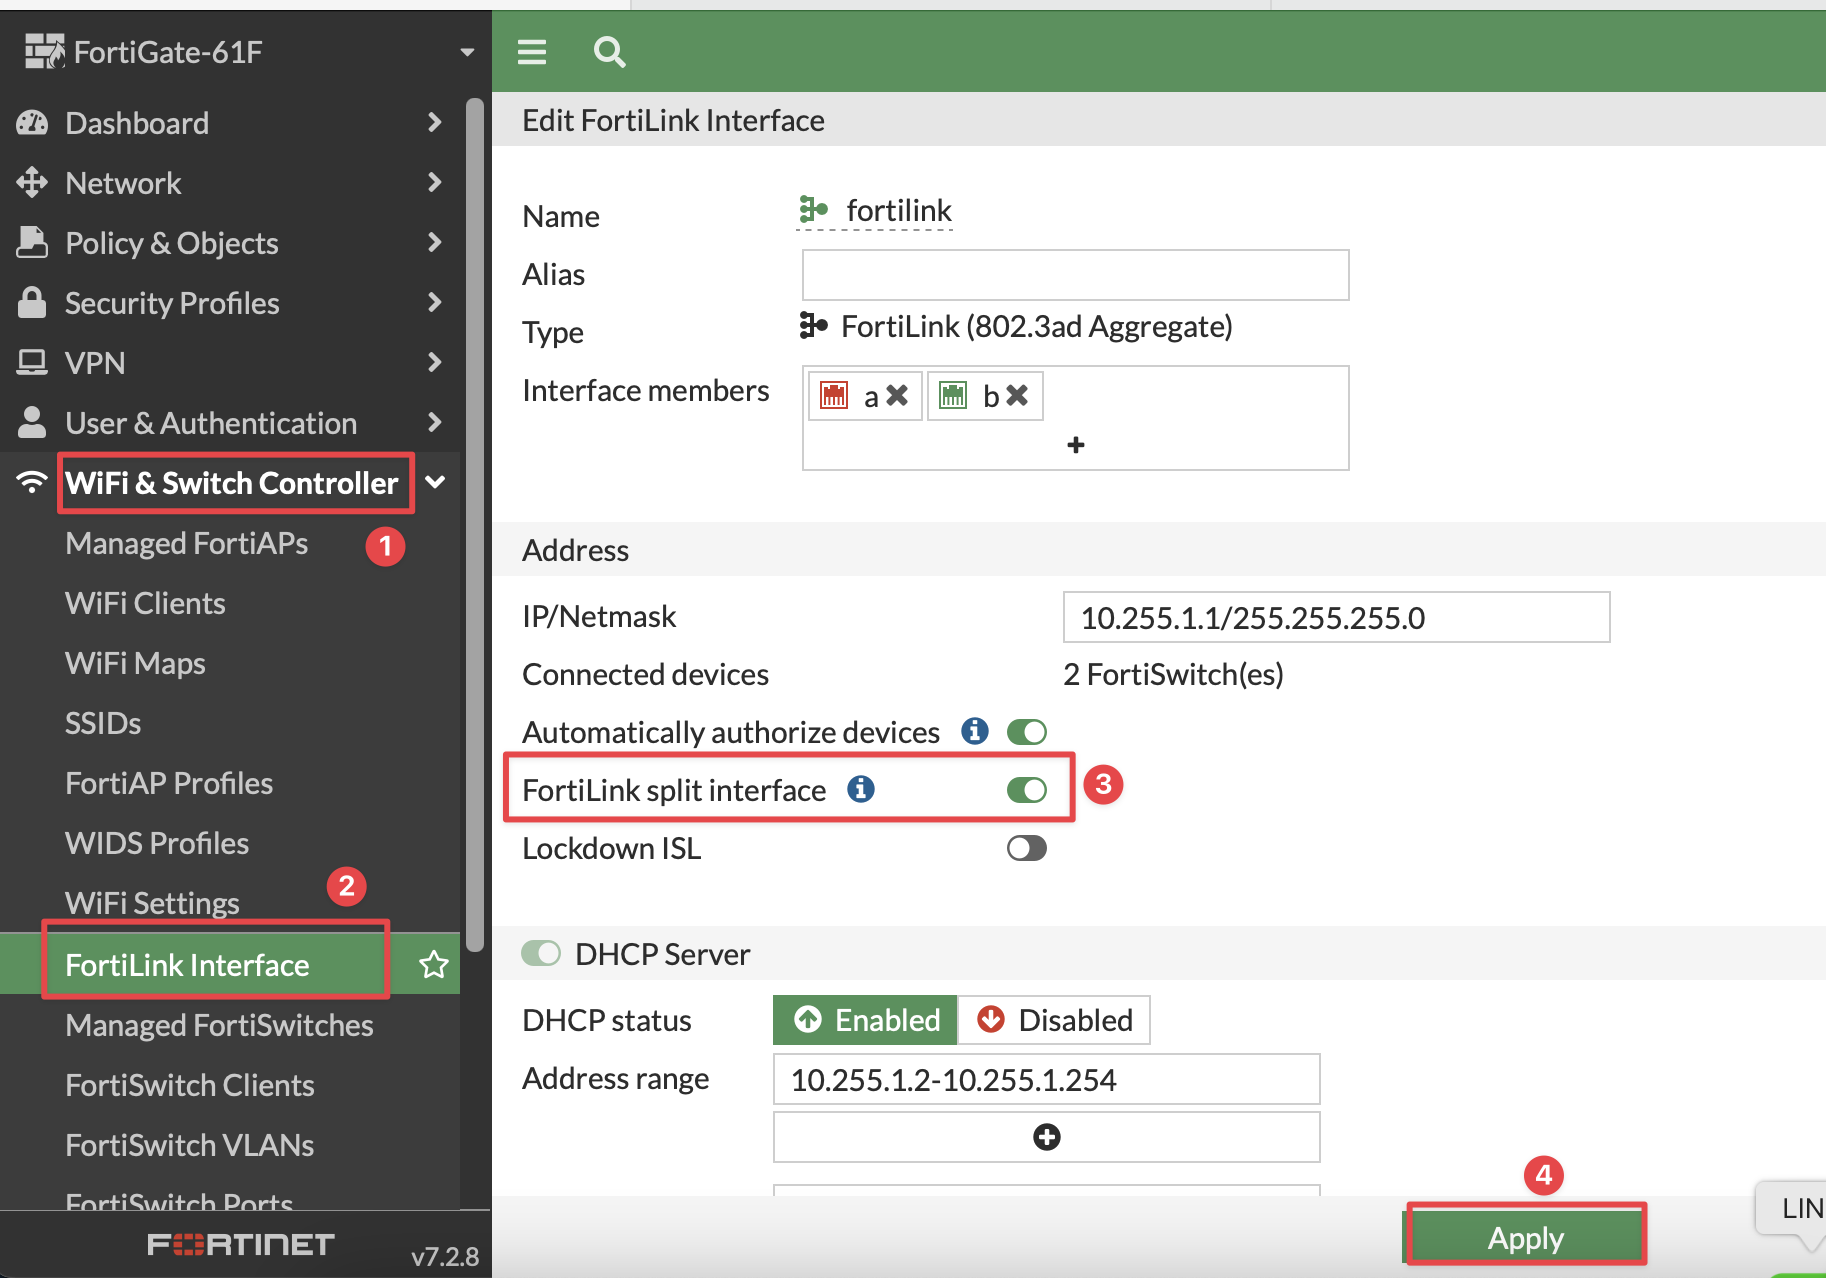Open WiFi Settings page
1826x1278 pixels.
click(152, 903)
